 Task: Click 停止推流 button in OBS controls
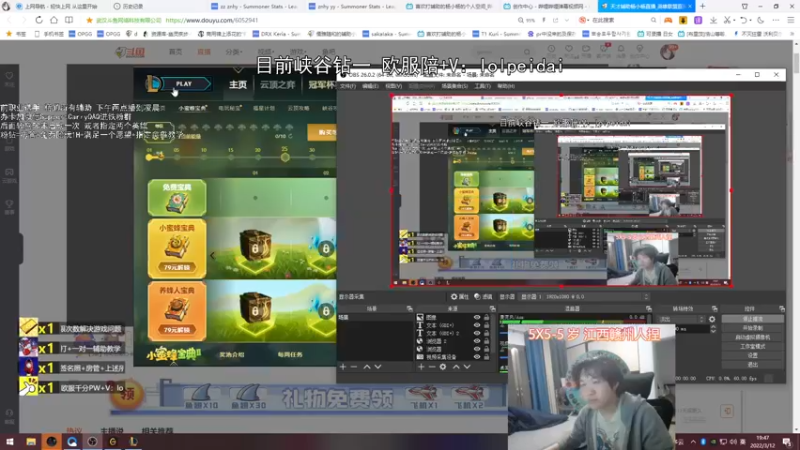tap(753, 319)
